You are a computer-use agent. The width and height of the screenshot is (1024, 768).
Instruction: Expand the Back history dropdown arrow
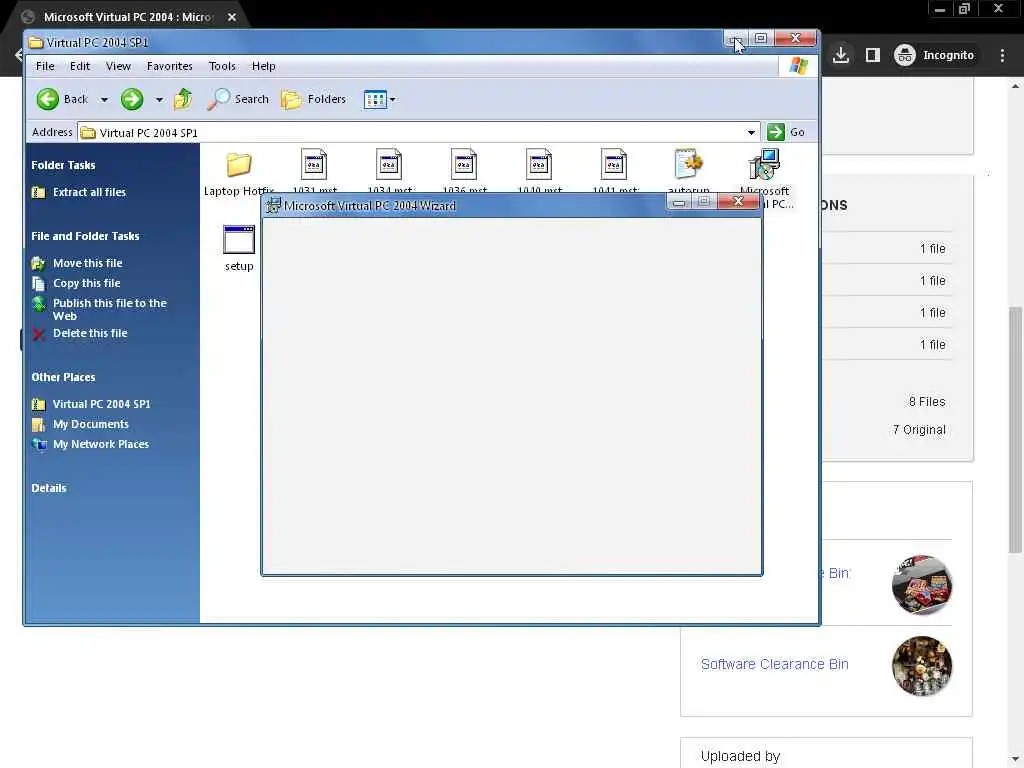[104, 100]
